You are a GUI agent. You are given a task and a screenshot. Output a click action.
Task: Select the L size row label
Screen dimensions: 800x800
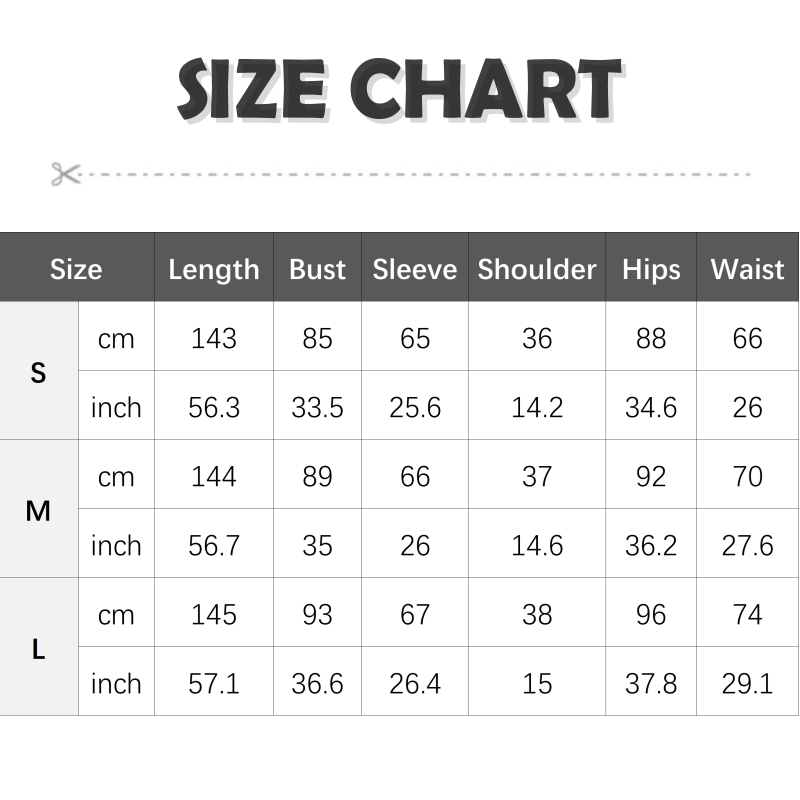click(x=38, y=649)
